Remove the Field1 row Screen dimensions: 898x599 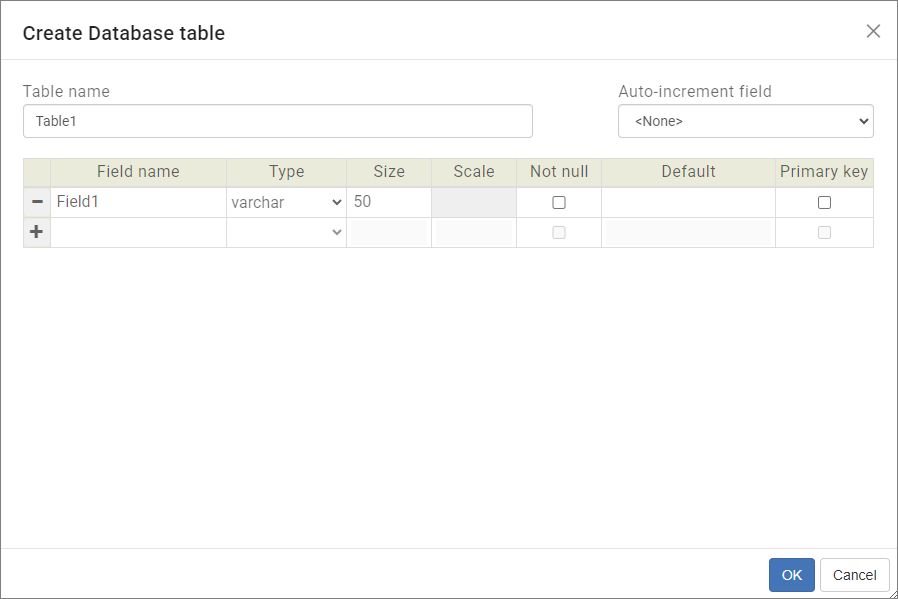[x=36, y=202]
